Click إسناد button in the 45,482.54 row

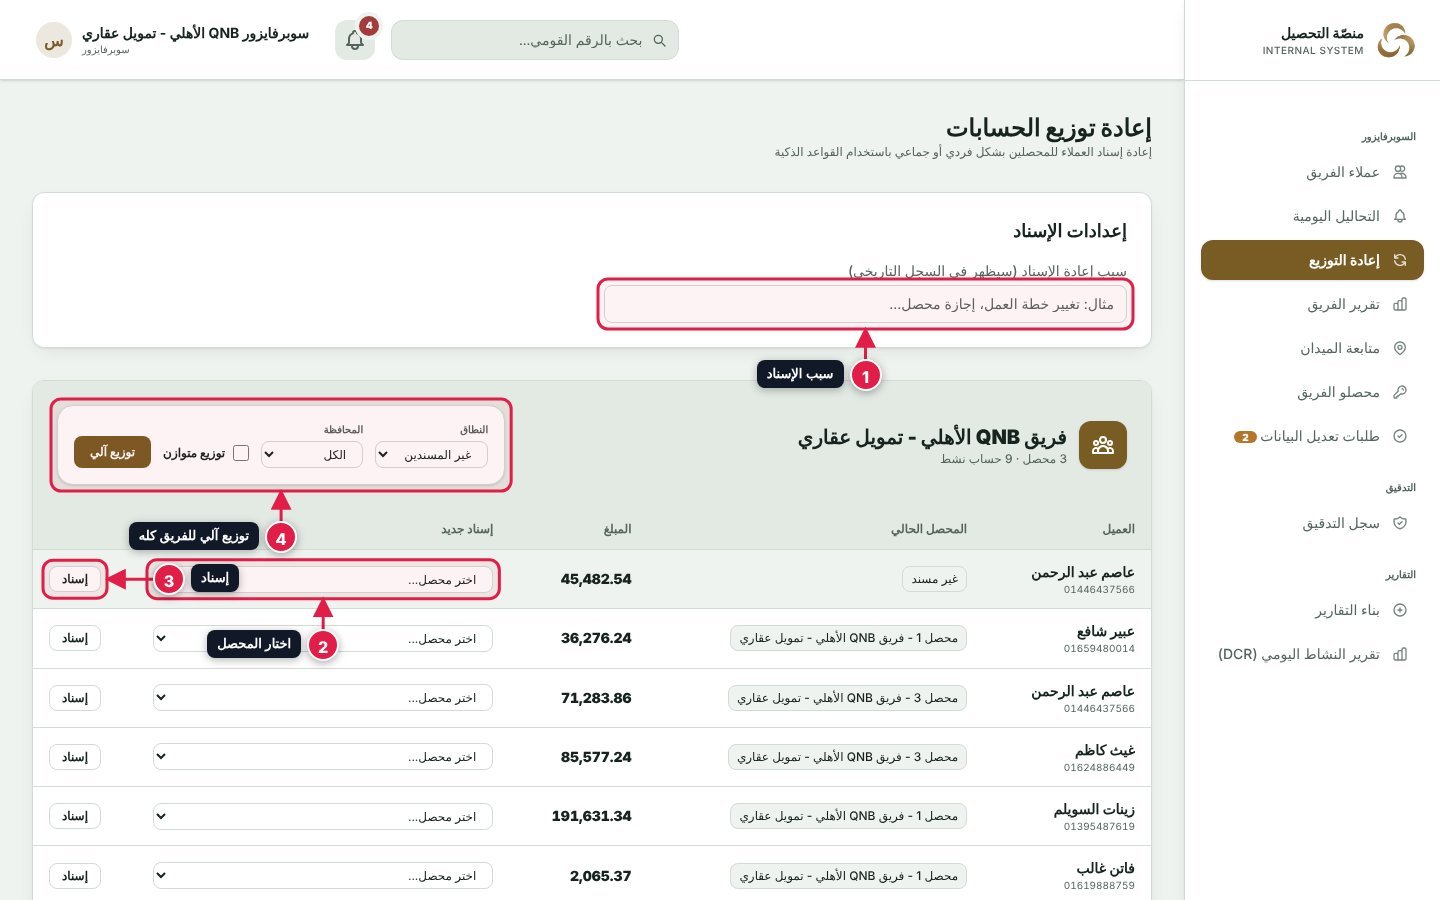(x=75, y=580)
